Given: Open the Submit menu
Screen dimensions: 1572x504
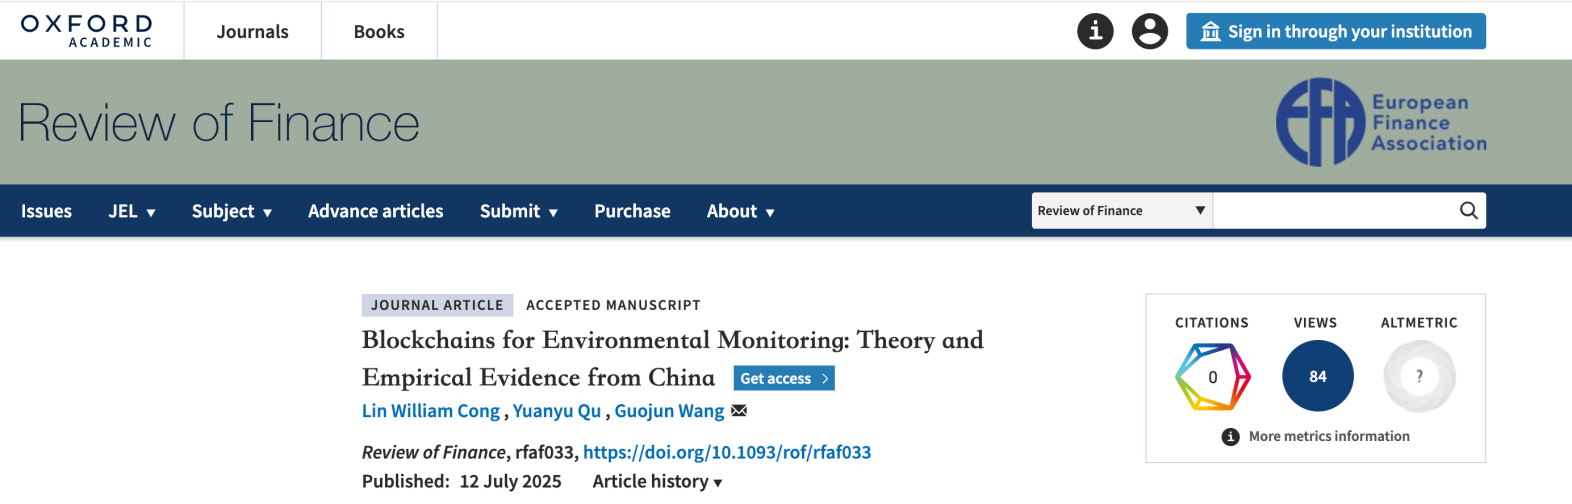Looking at the screenshot, I should coord(519,211).
